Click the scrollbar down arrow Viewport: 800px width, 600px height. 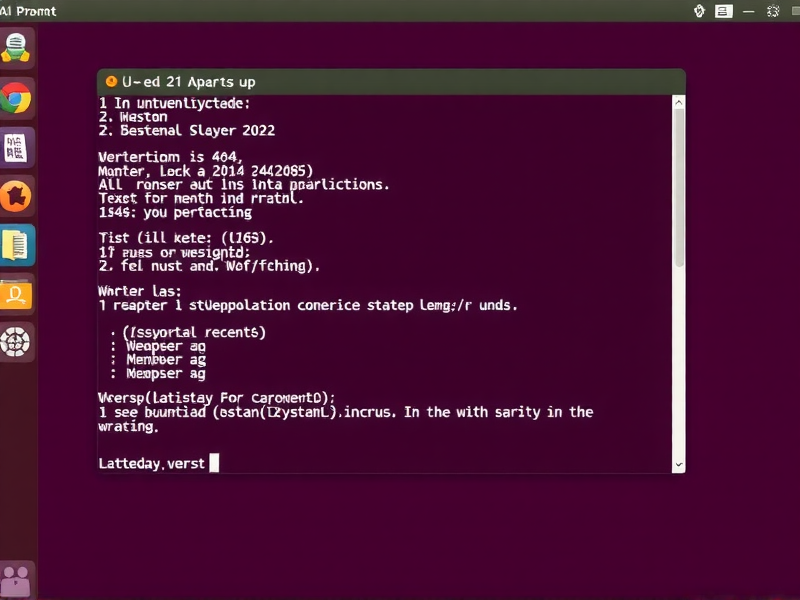(679, 464)
